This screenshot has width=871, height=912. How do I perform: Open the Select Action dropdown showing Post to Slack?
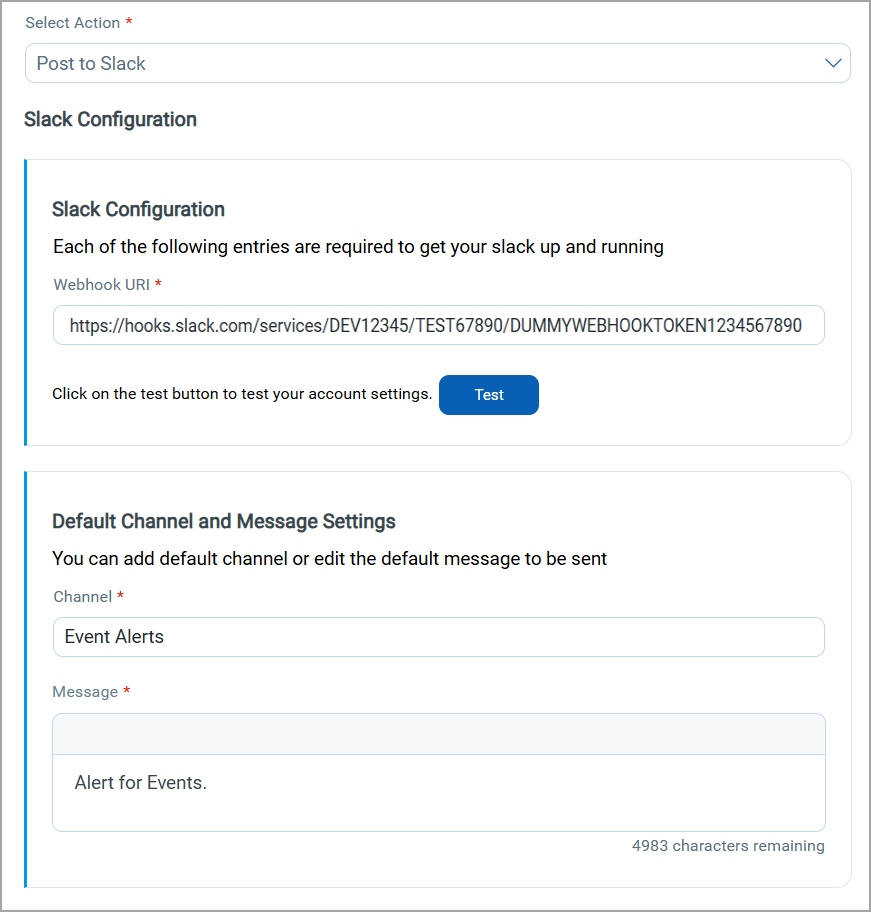coord(420,63)
